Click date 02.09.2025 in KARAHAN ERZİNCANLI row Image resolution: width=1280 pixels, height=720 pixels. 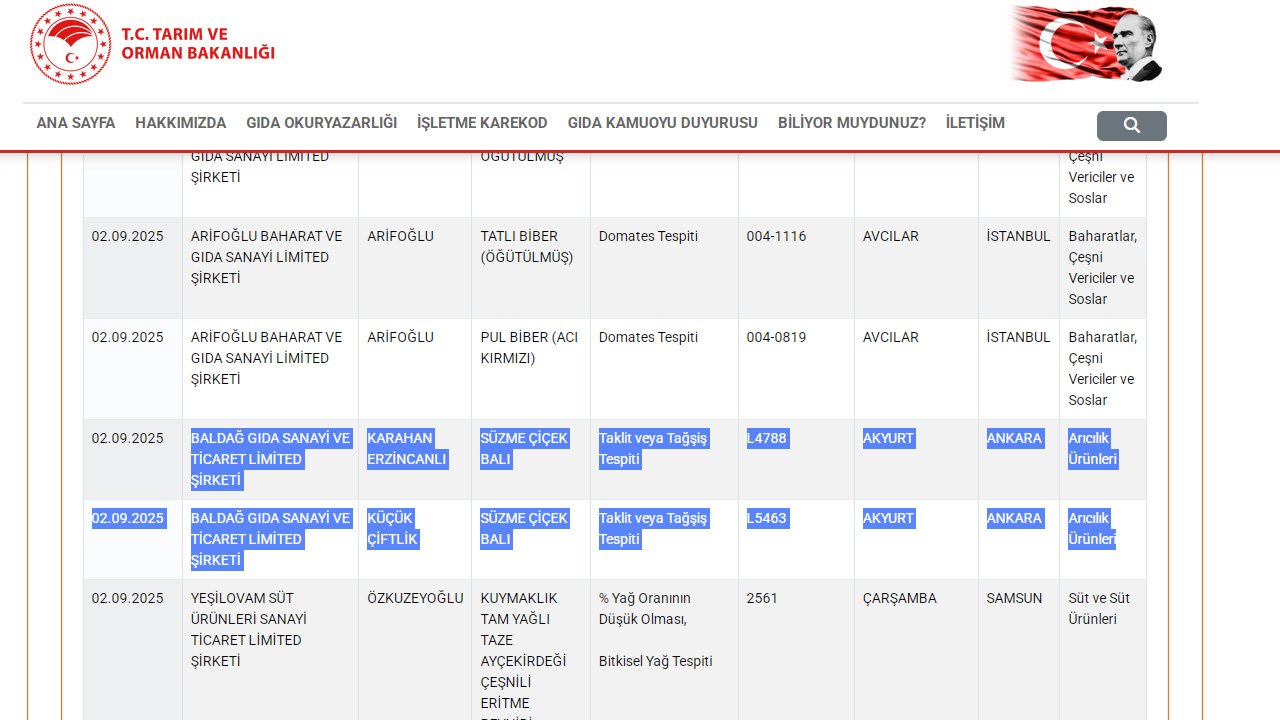[127, 438]
